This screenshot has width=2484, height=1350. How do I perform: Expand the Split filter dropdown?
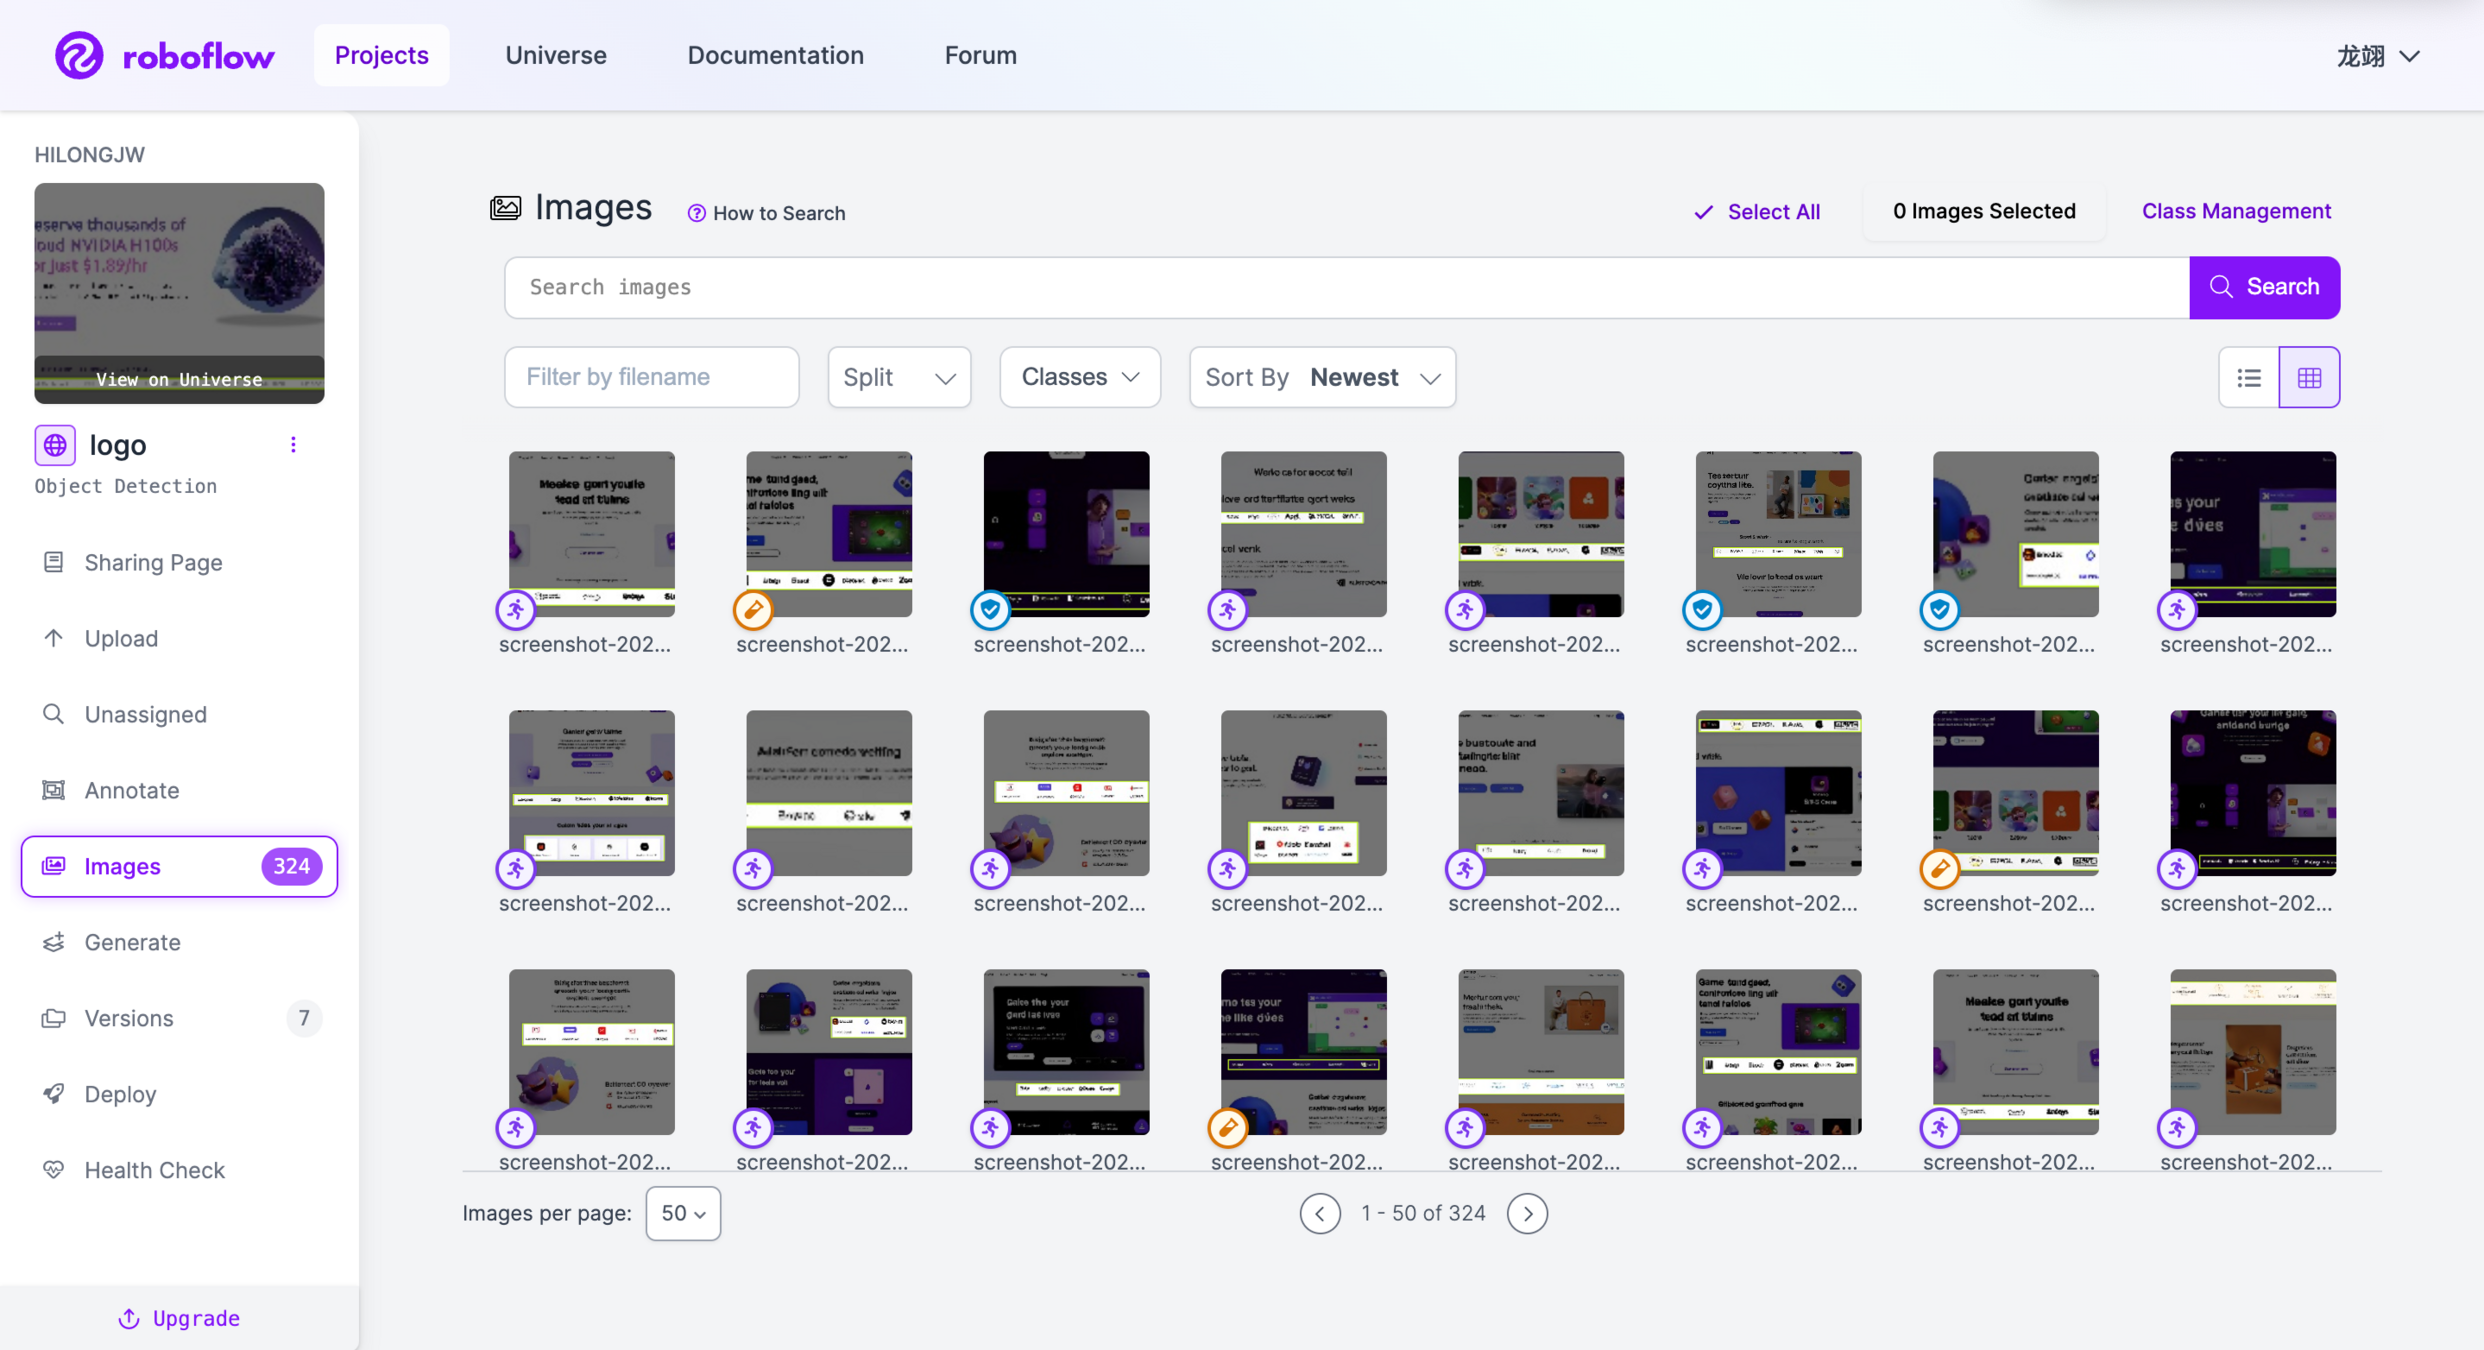(x=899, y=378)
